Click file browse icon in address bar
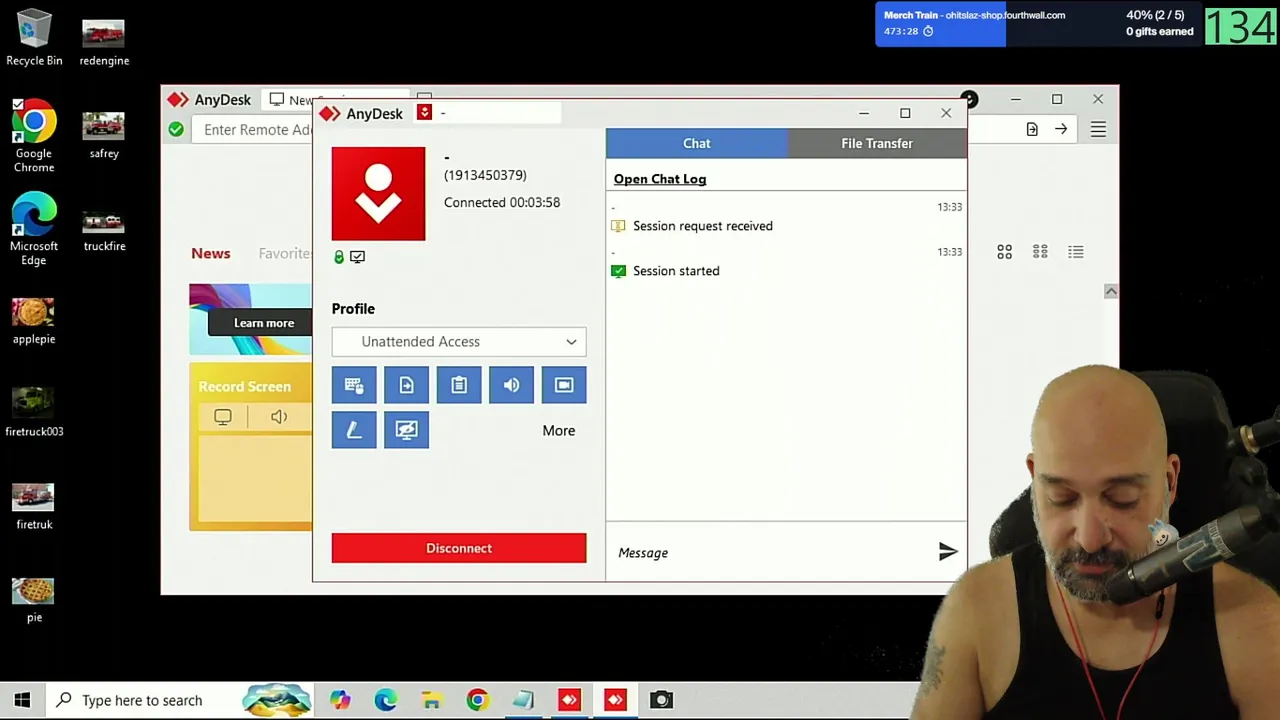This screenshot has width=1280, height=720. point(1032,129)
